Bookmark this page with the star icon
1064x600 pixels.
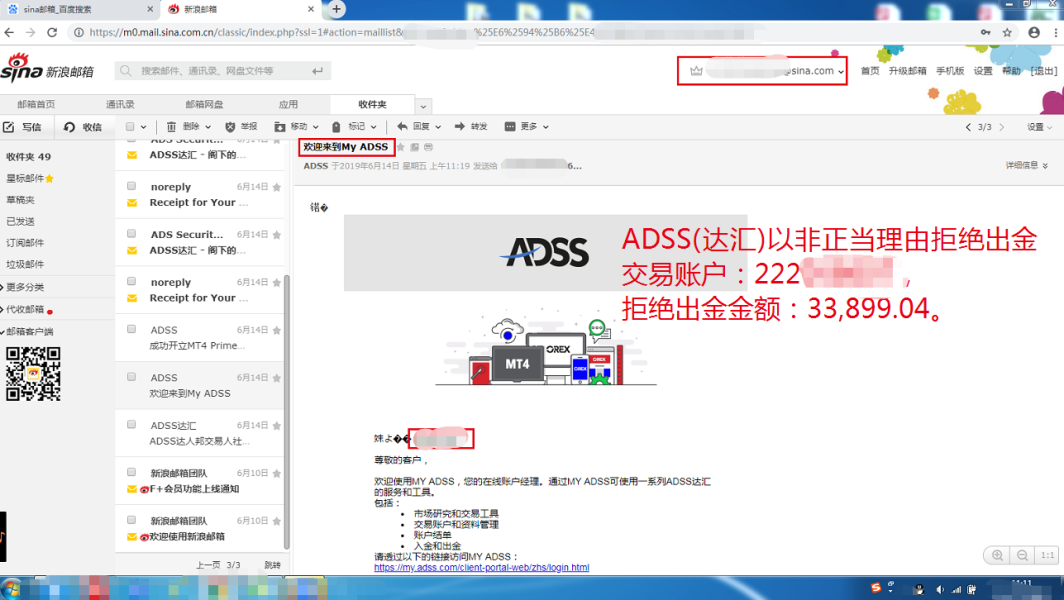1007,32
